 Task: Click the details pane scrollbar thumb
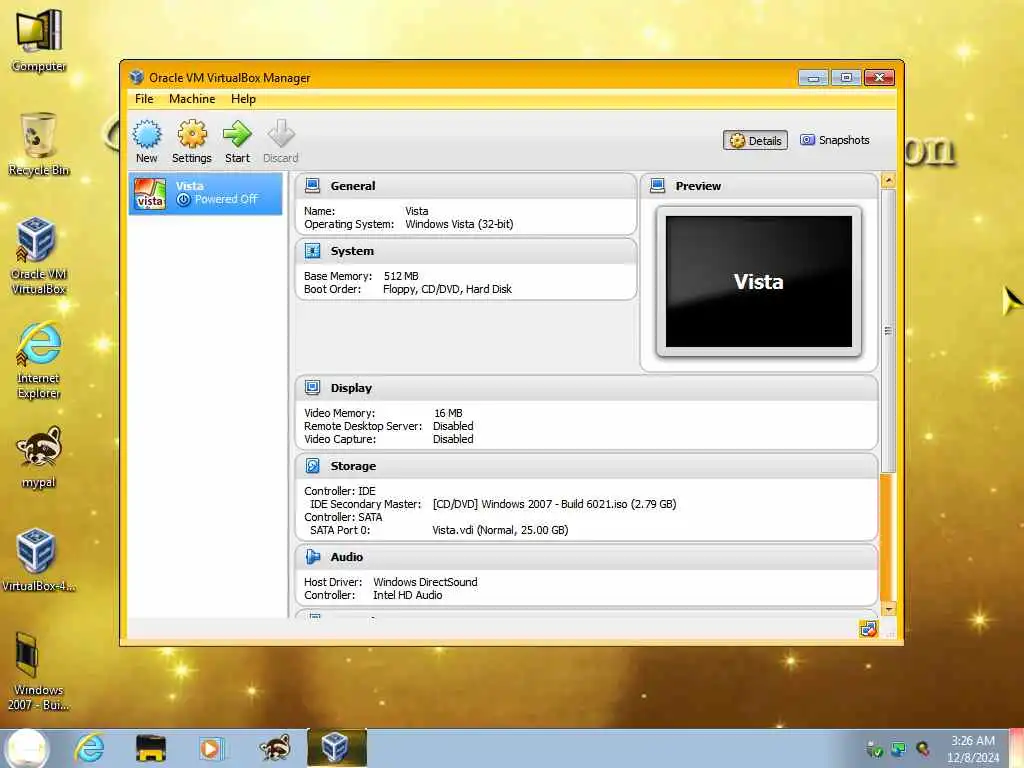(x=888, y=330)
